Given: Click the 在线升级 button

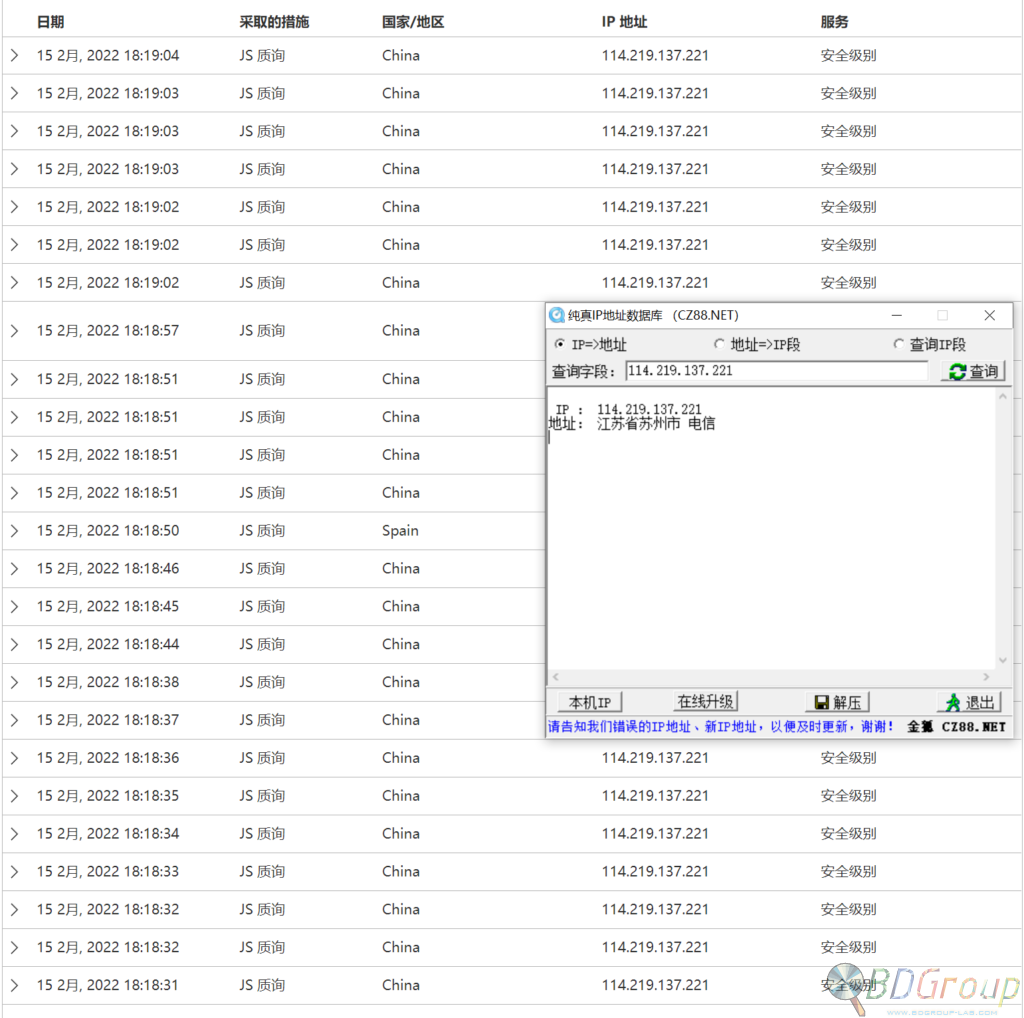Looking at the screenshot, I should (705, 702).
